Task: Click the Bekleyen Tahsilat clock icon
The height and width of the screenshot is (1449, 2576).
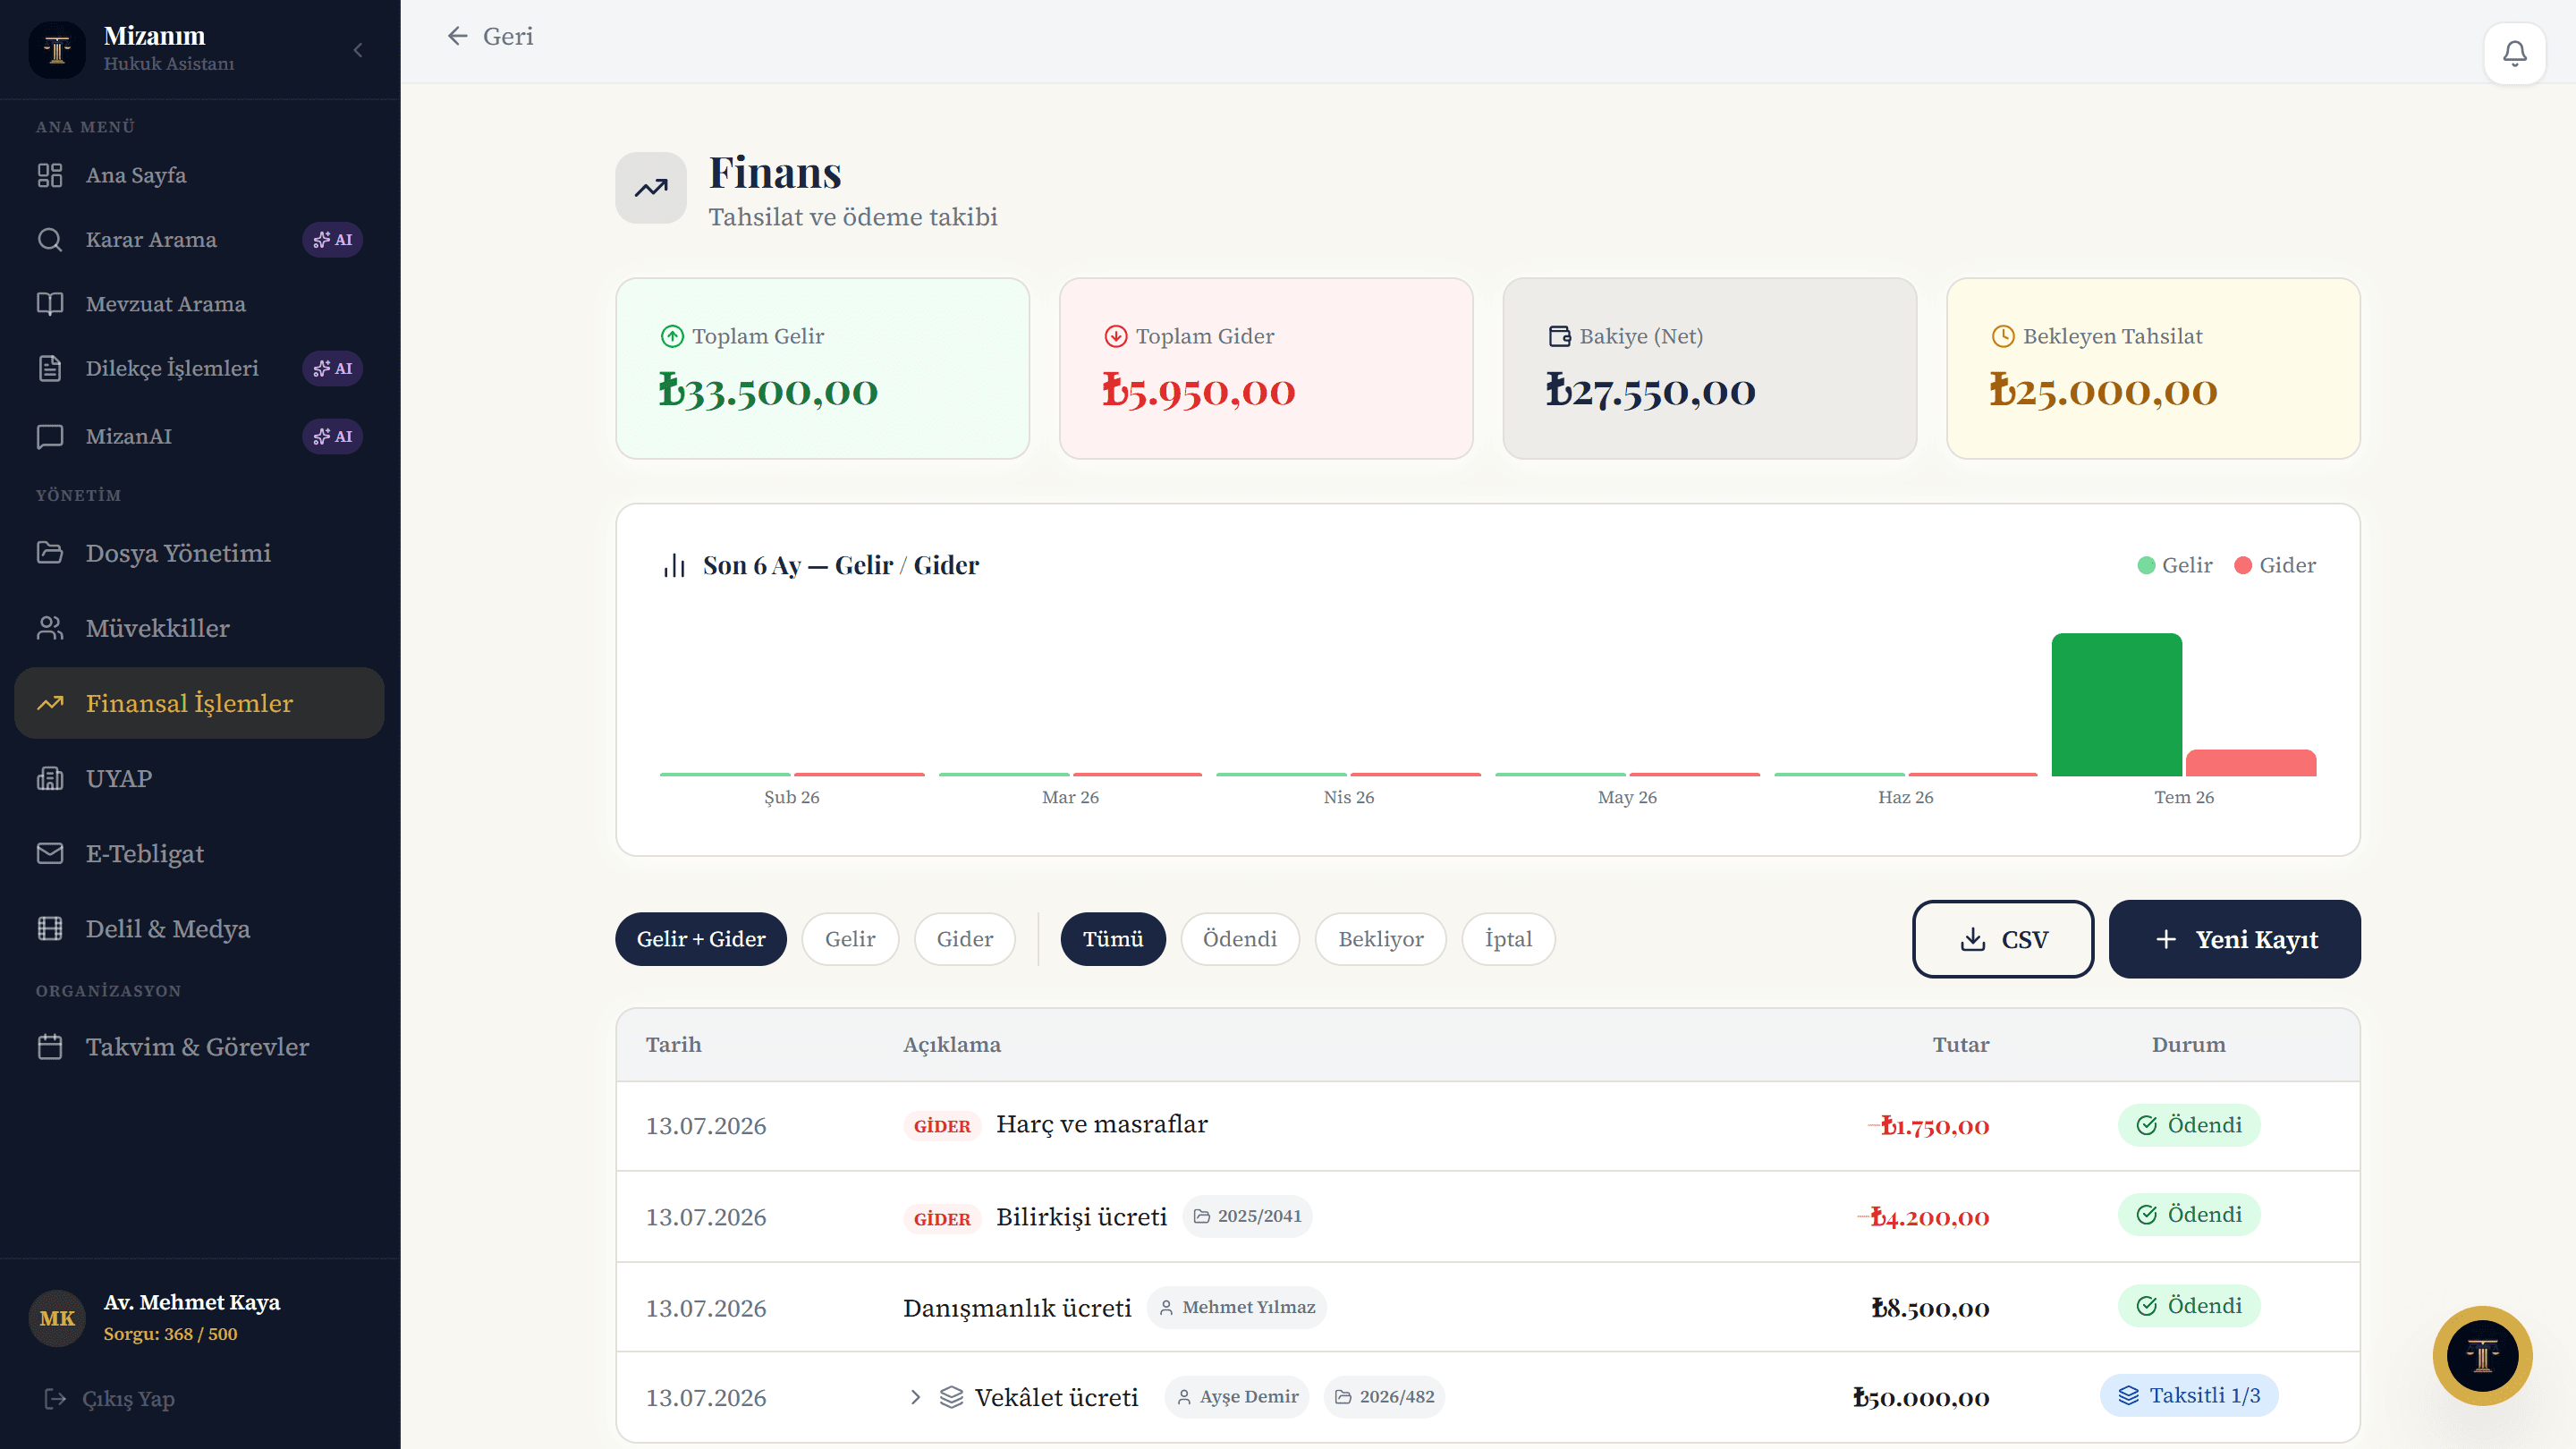Action: coord(2003,336)
